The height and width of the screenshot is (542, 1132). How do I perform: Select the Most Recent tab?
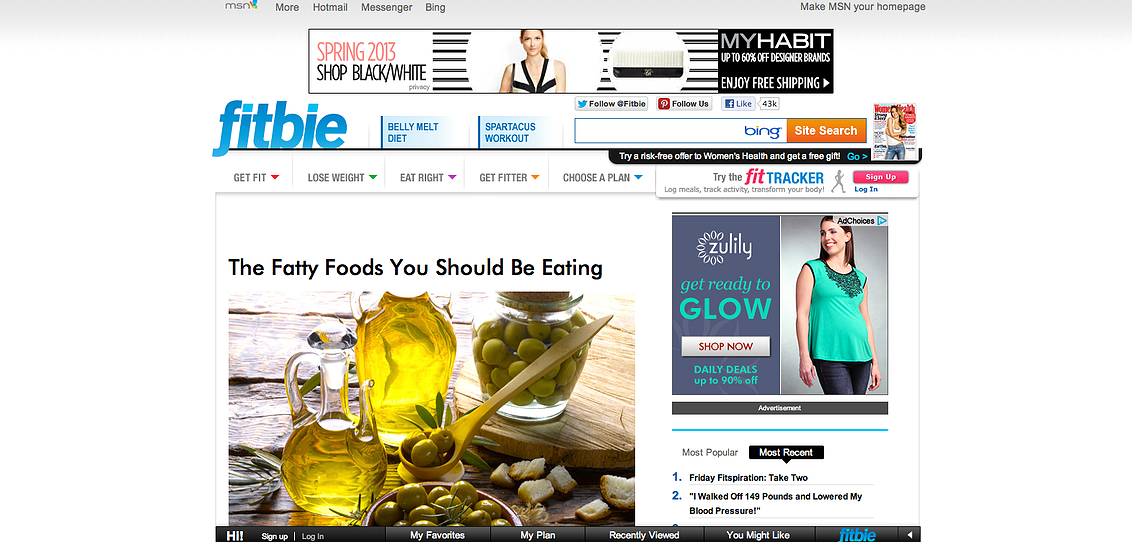click(785, 453)
